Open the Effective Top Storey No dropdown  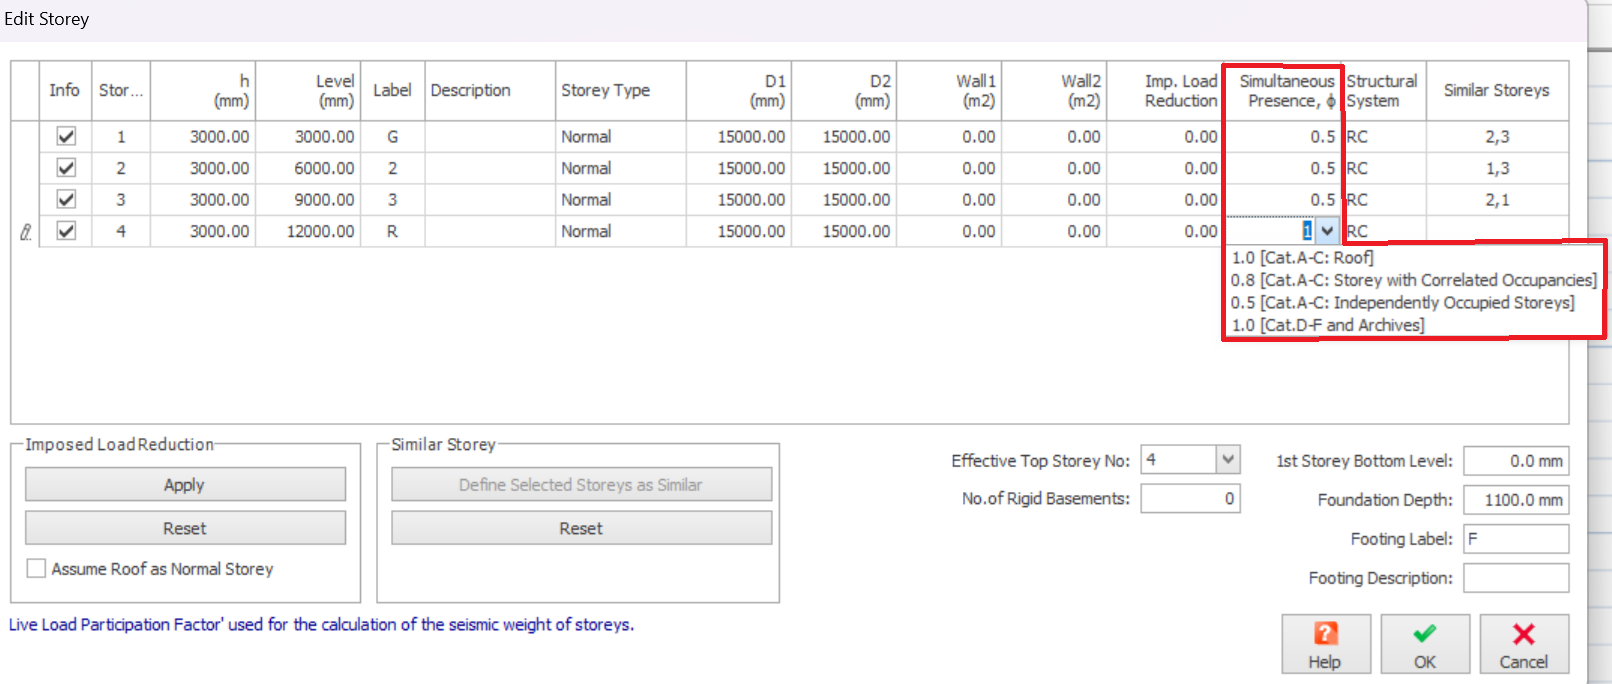pyautogui.click(x=1228, y=460)
